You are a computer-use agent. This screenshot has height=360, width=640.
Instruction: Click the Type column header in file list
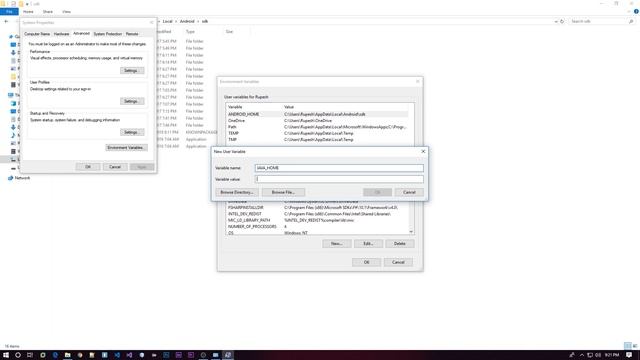pos(190,31)
